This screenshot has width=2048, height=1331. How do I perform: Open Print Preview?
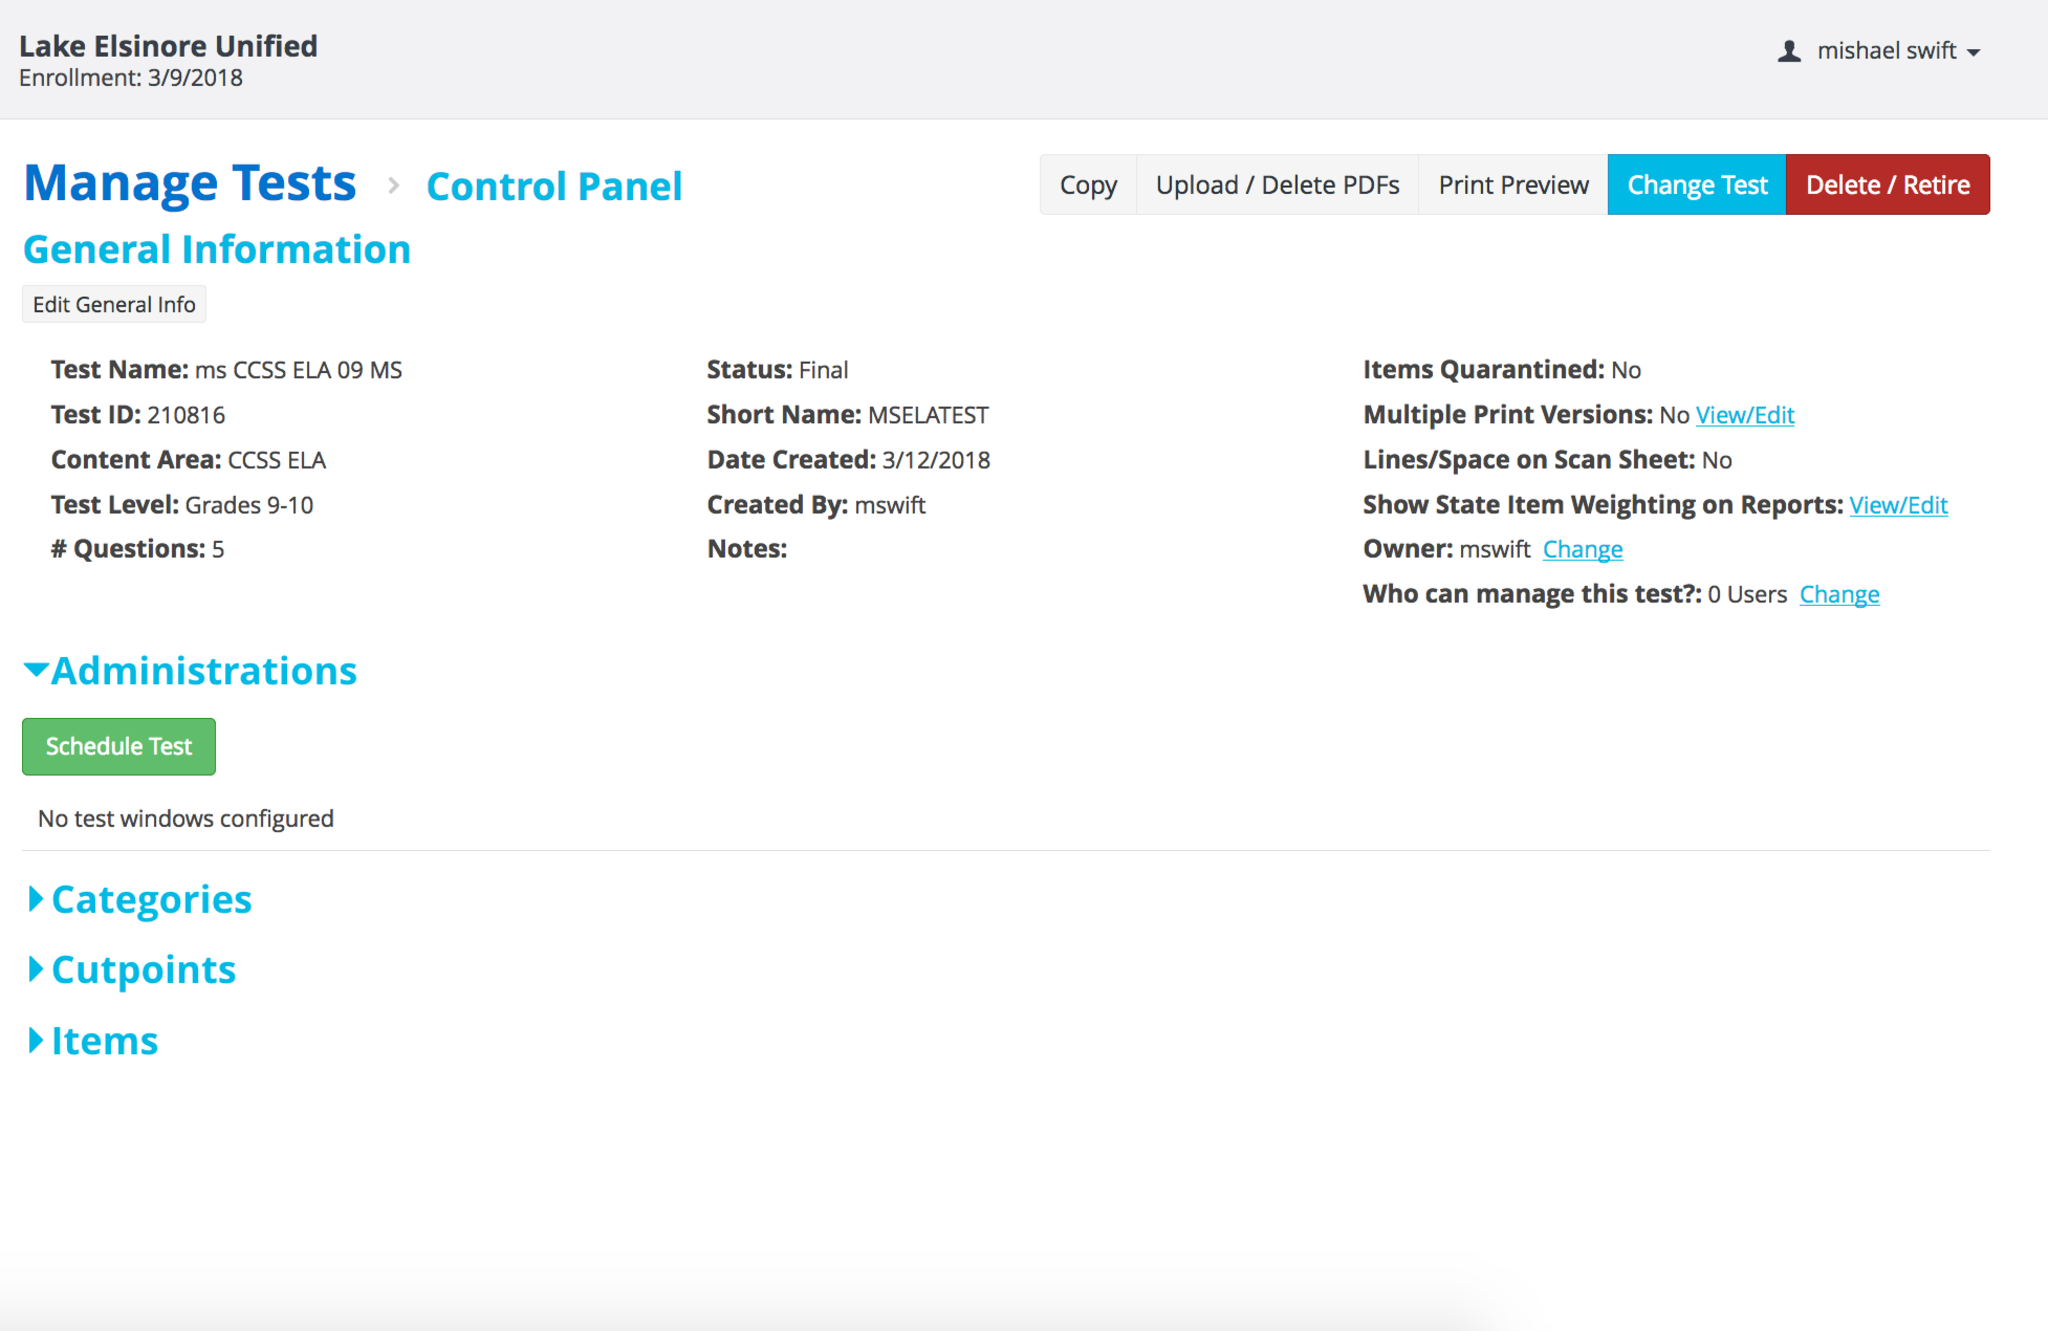click(x=1512, y=185)
